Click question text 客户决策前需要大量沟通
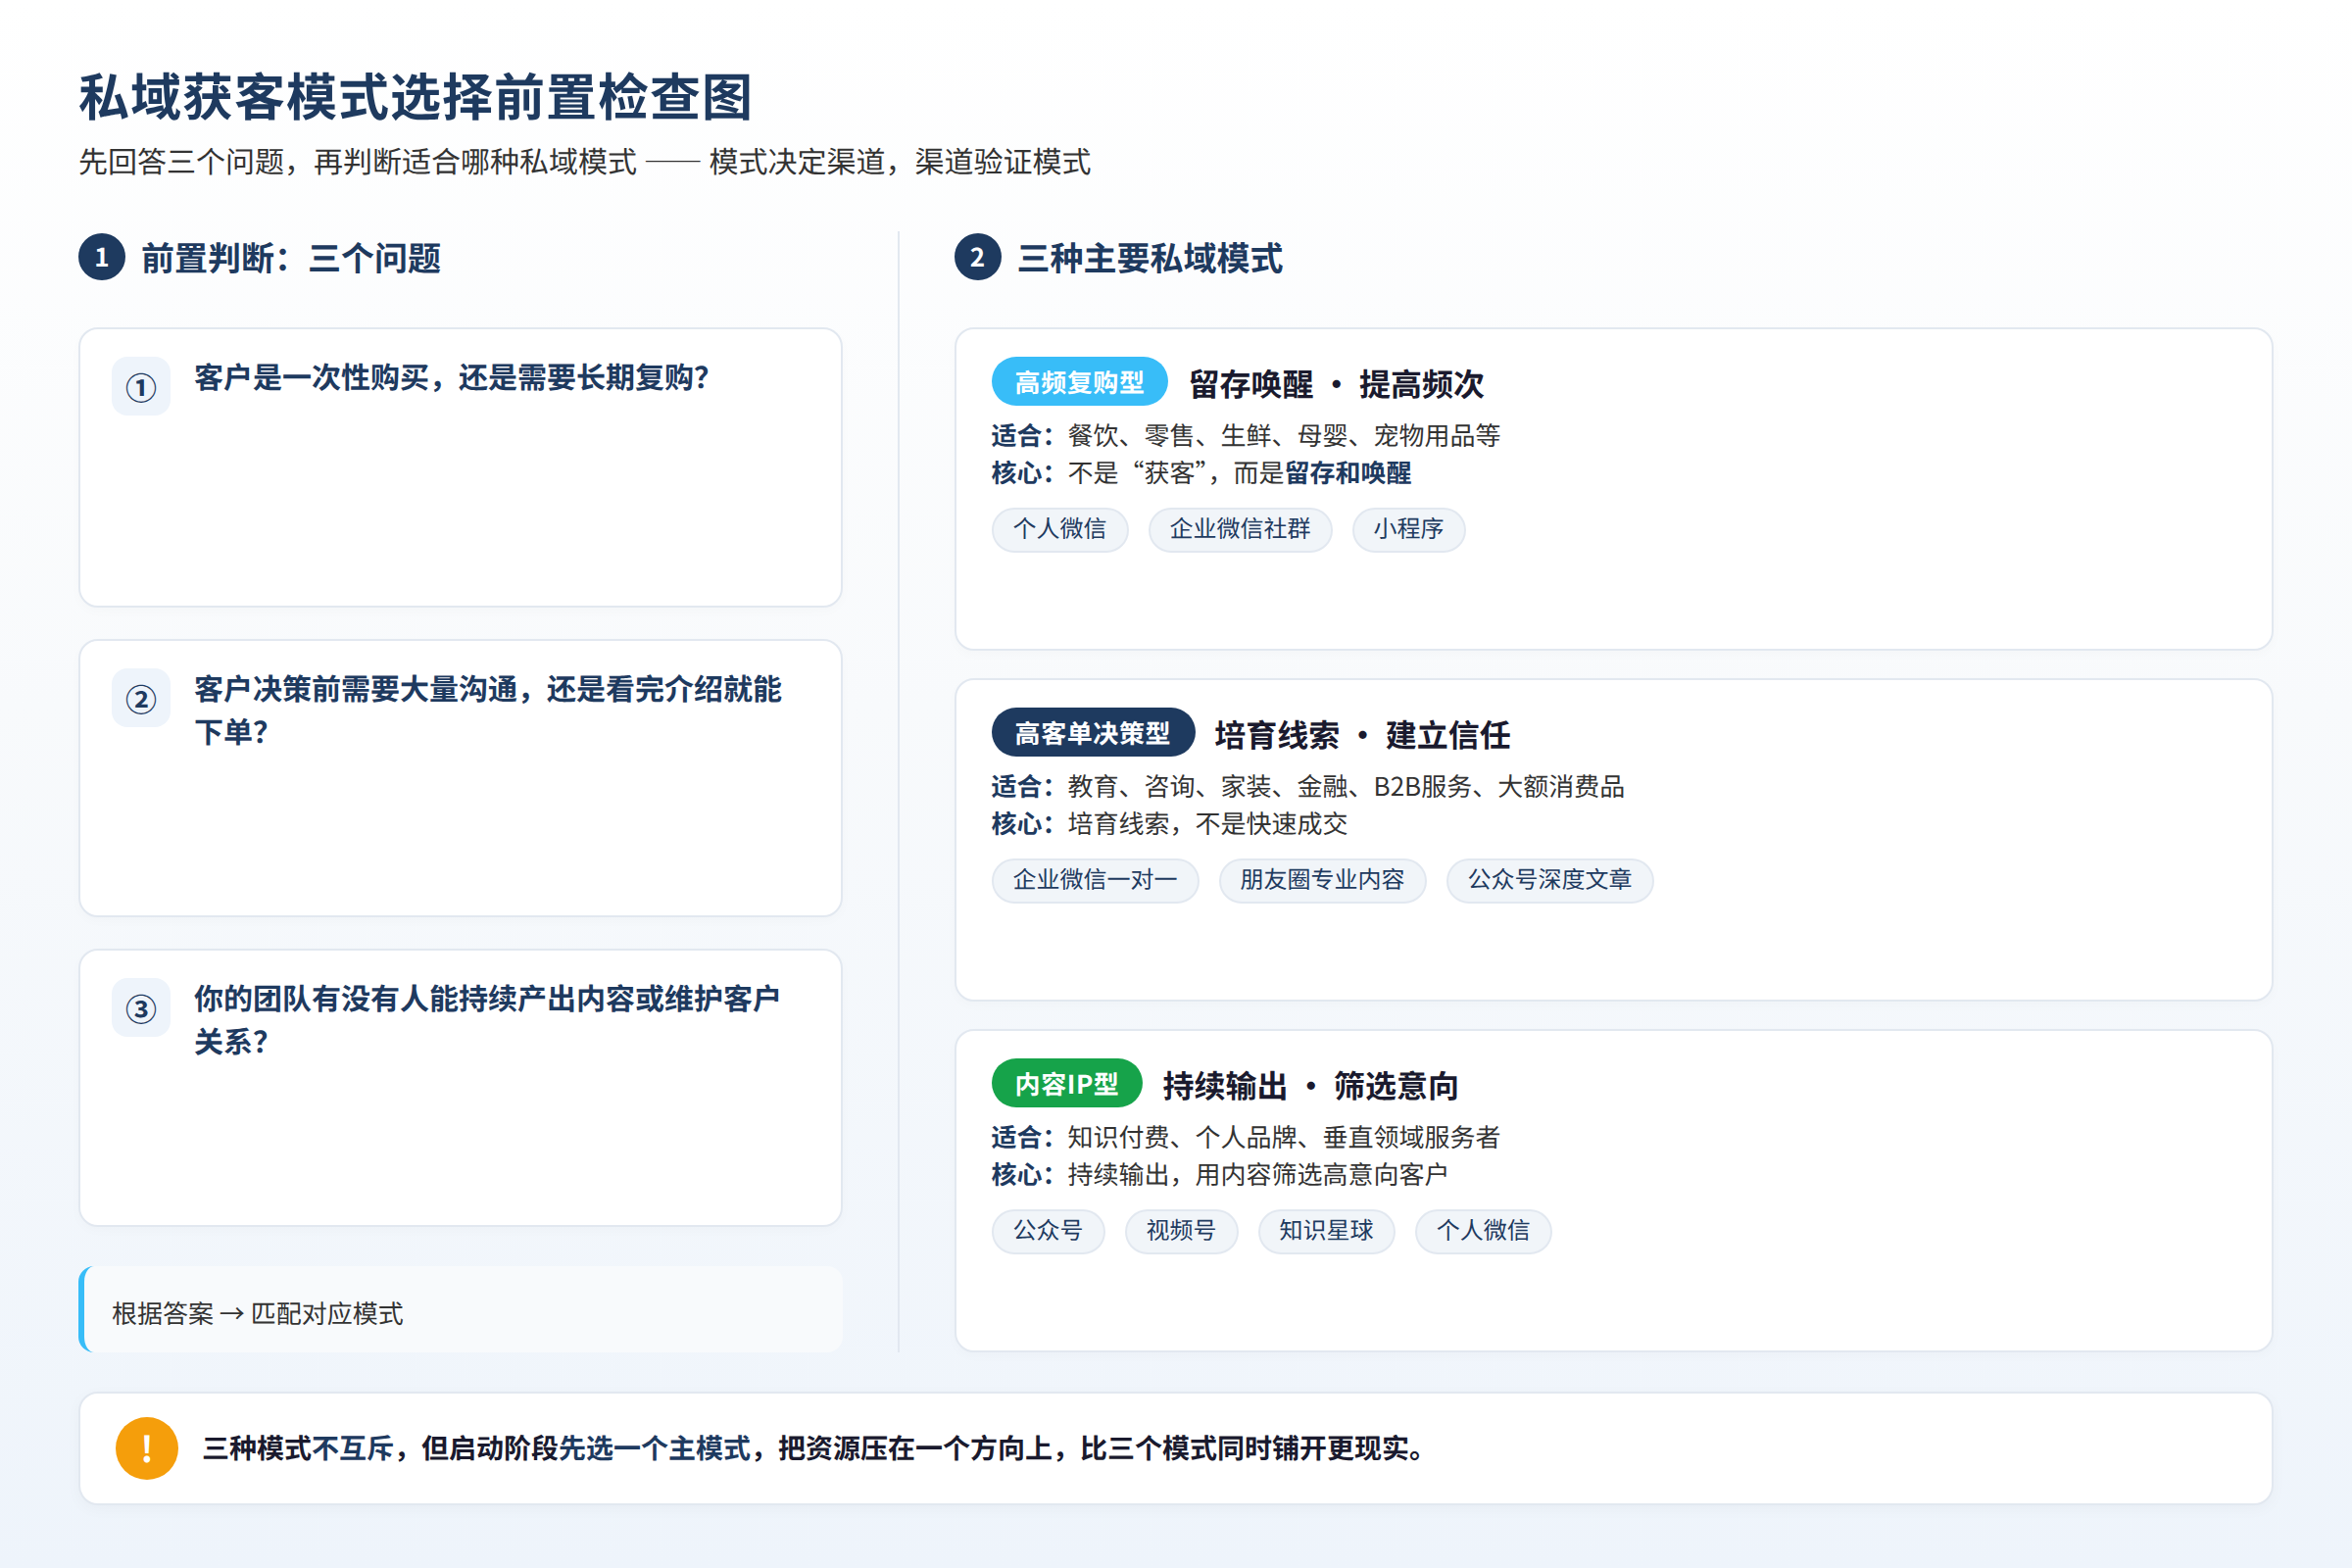Screen dimensions: 2352x1568 (488, 710)
